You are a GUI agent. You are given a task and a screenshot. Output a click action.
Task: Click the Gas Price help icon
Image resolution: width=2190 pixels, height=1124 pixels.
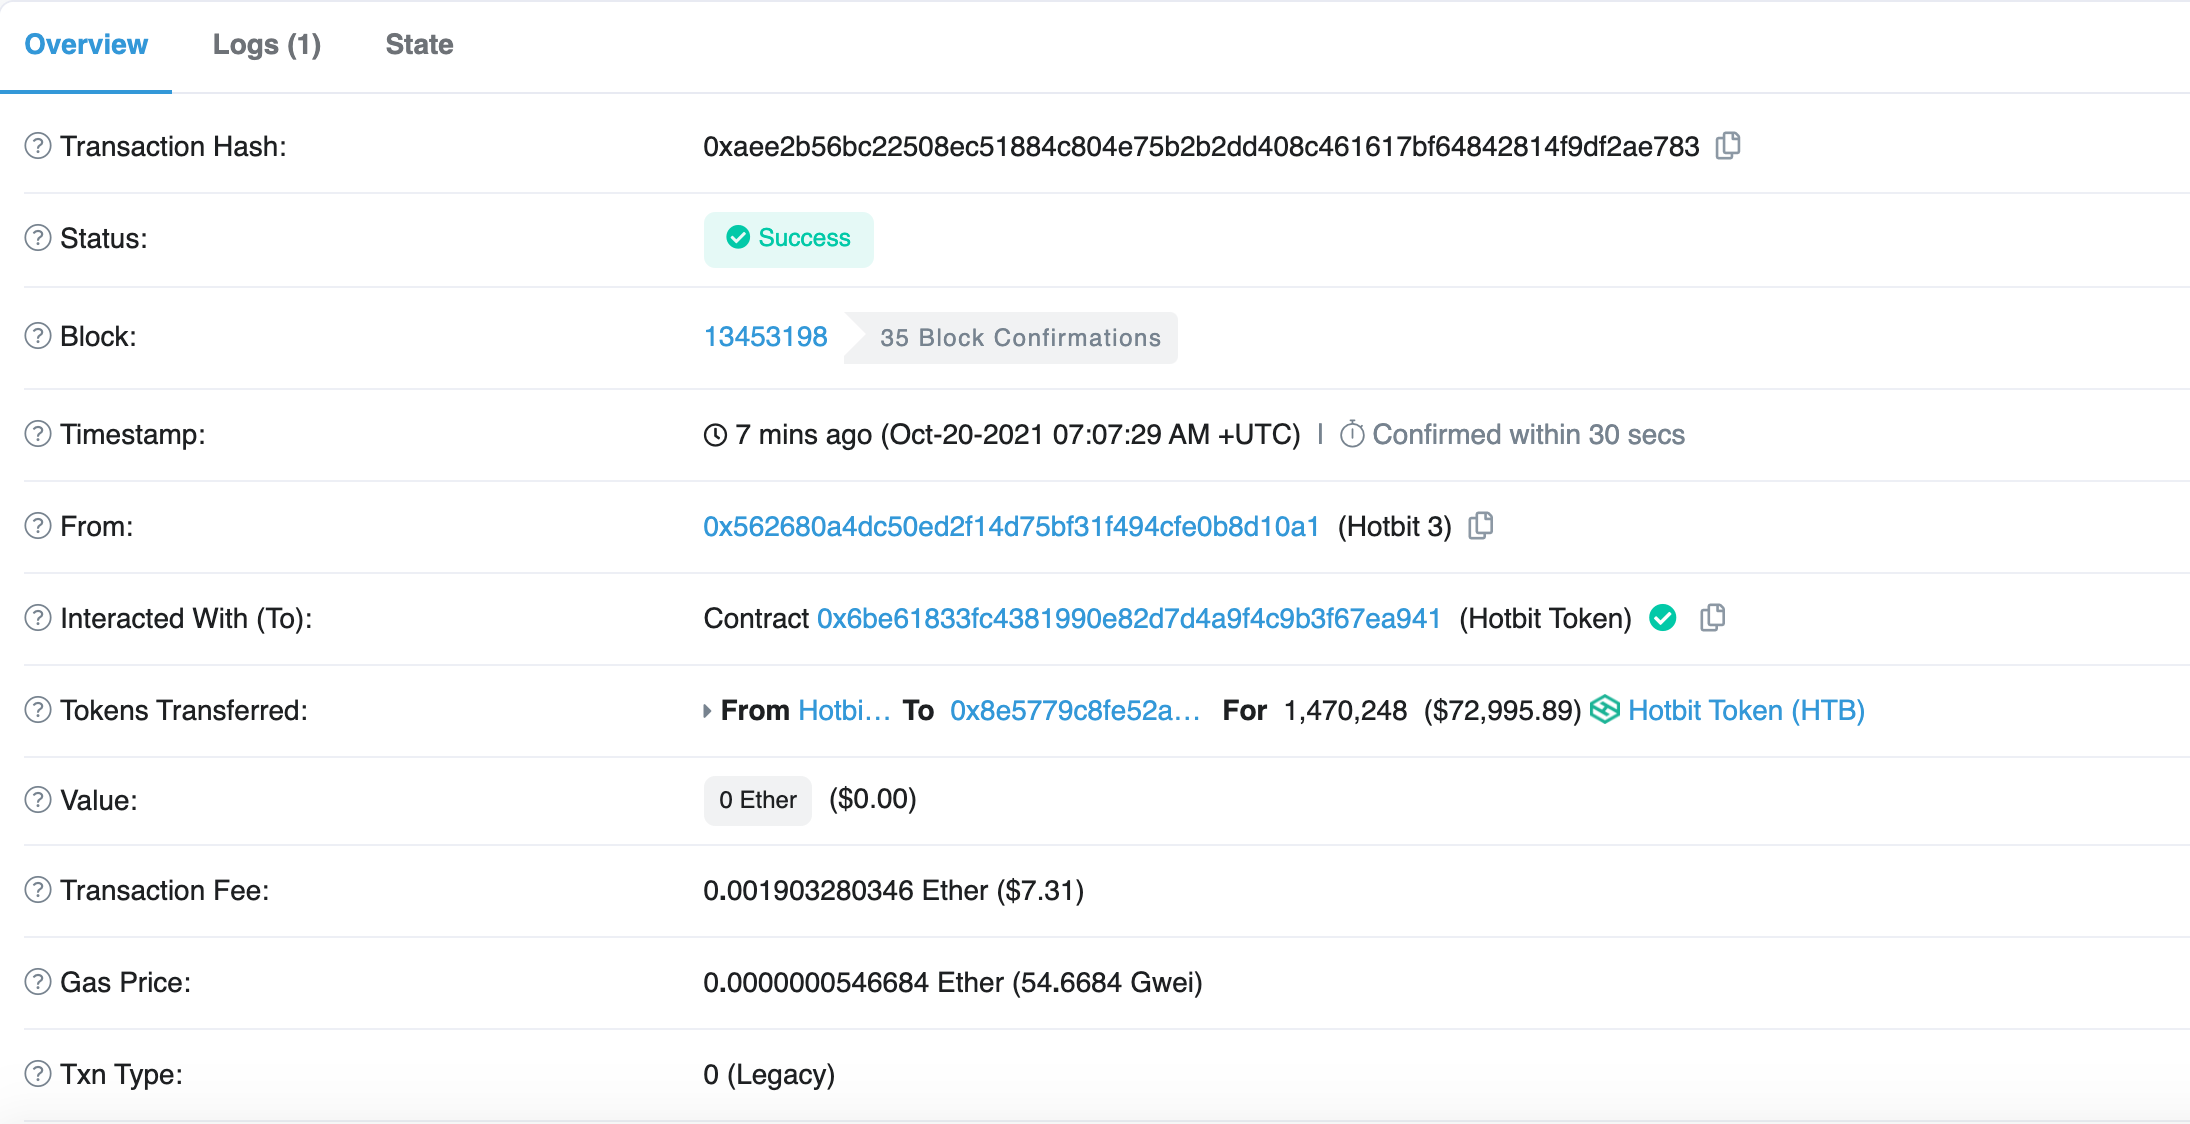tap(38, 982)
